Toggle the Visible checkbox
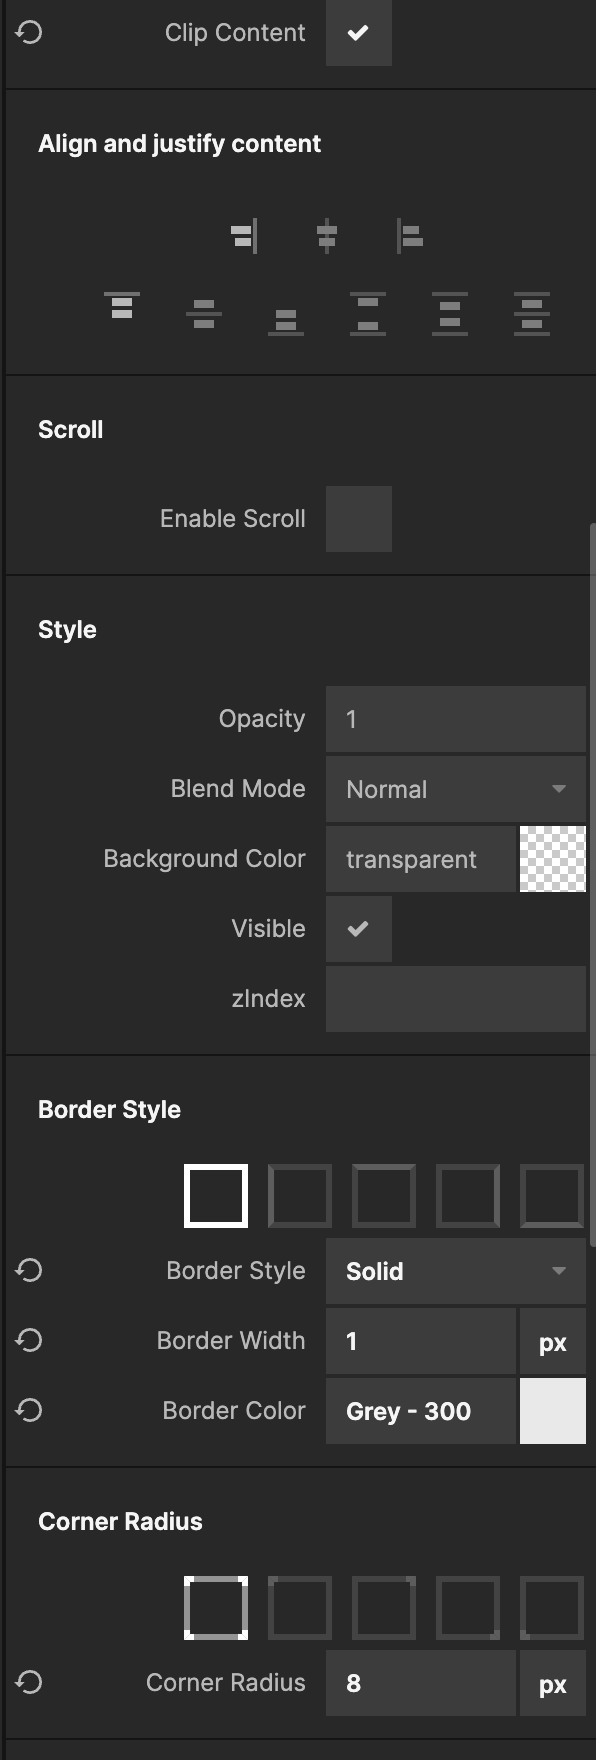The image size is (596, 1760). pyautogui.click(x=358, y=929)
